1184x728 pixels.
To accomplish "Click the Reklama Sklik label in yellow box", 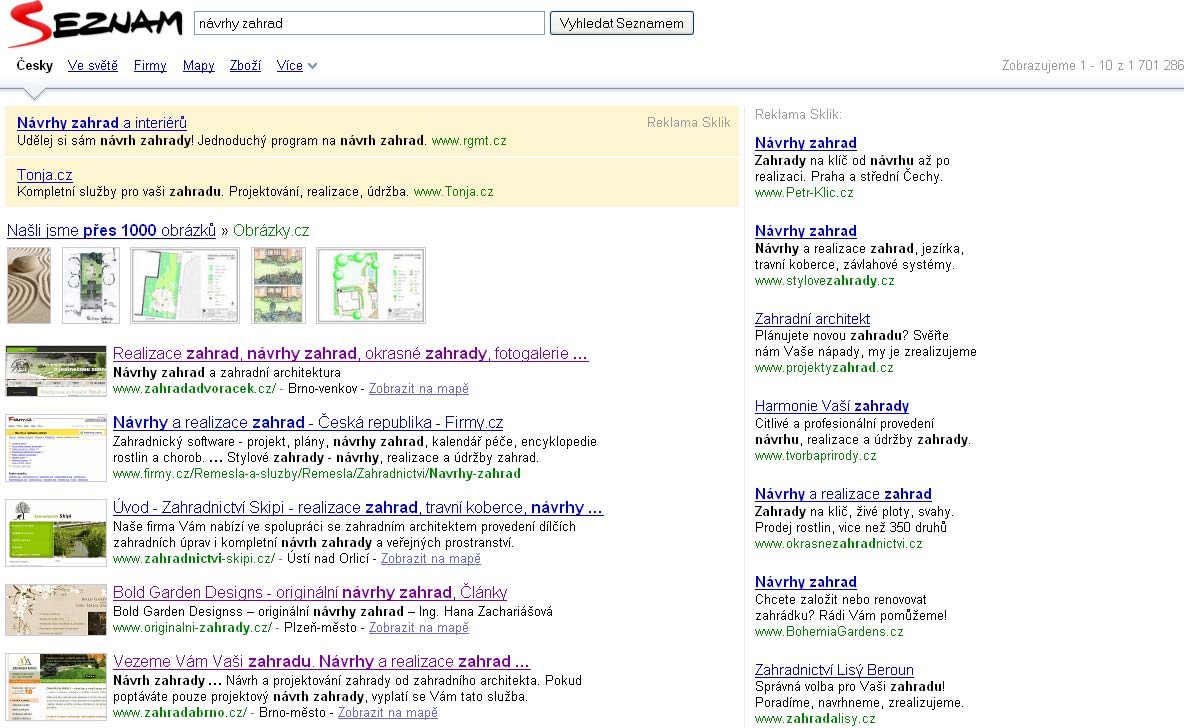I will [x=689, y=122].
